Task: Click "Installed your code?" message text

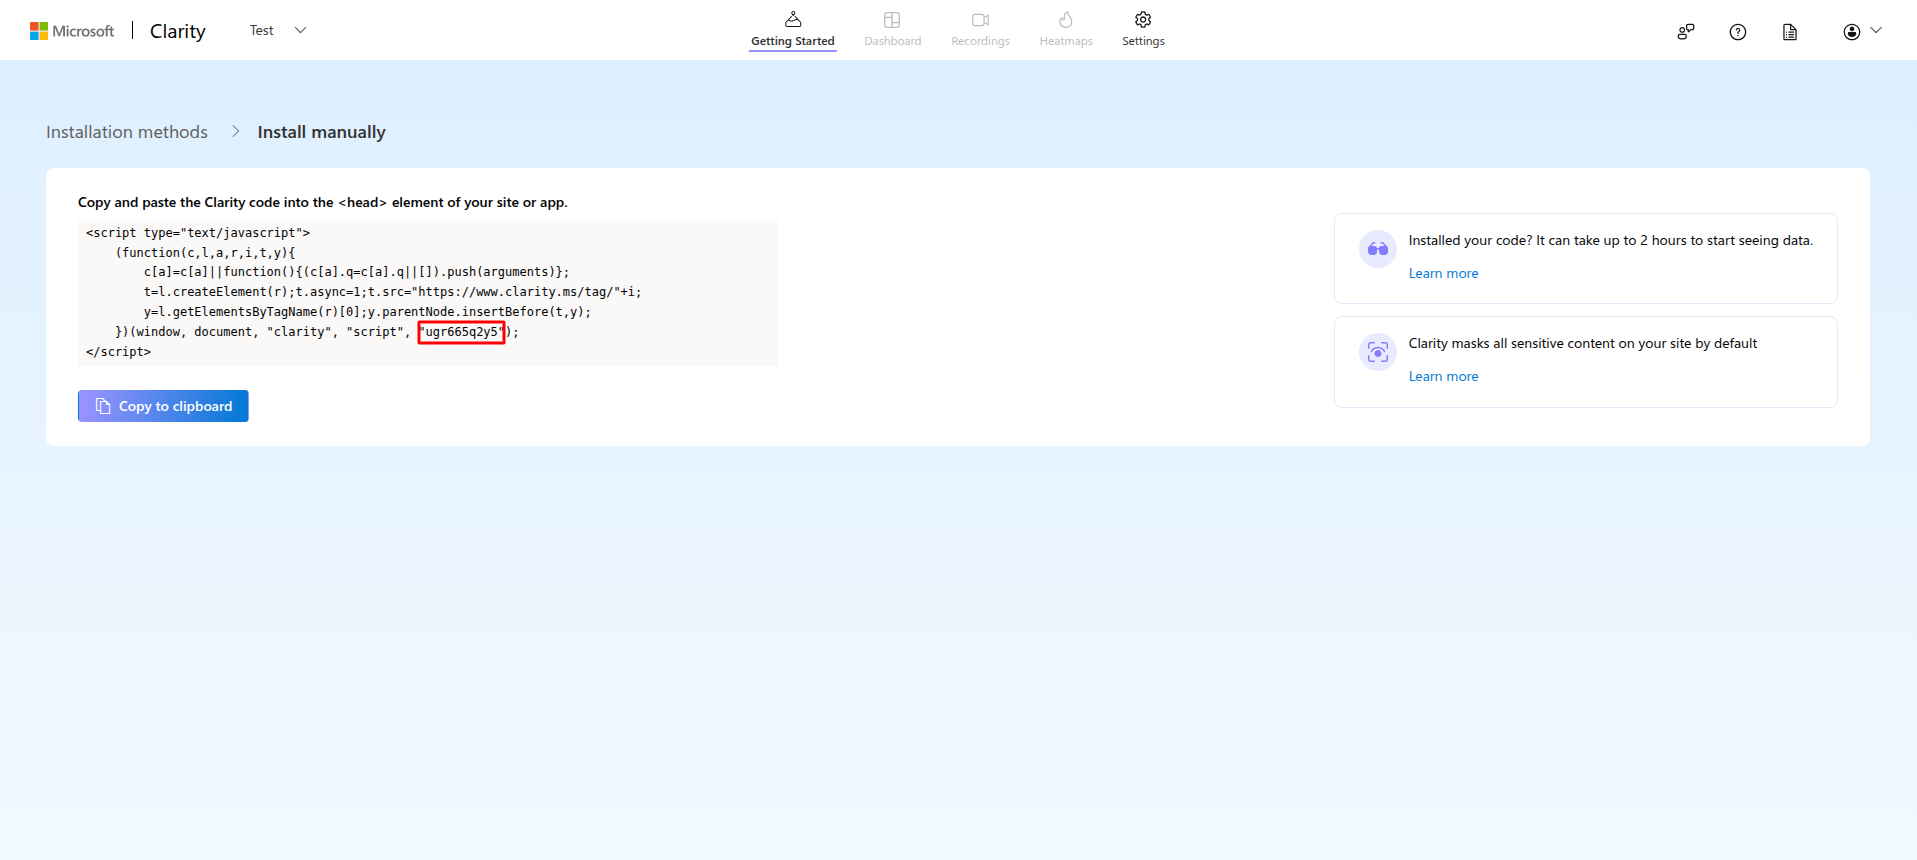Action: tap(1610, 240)
